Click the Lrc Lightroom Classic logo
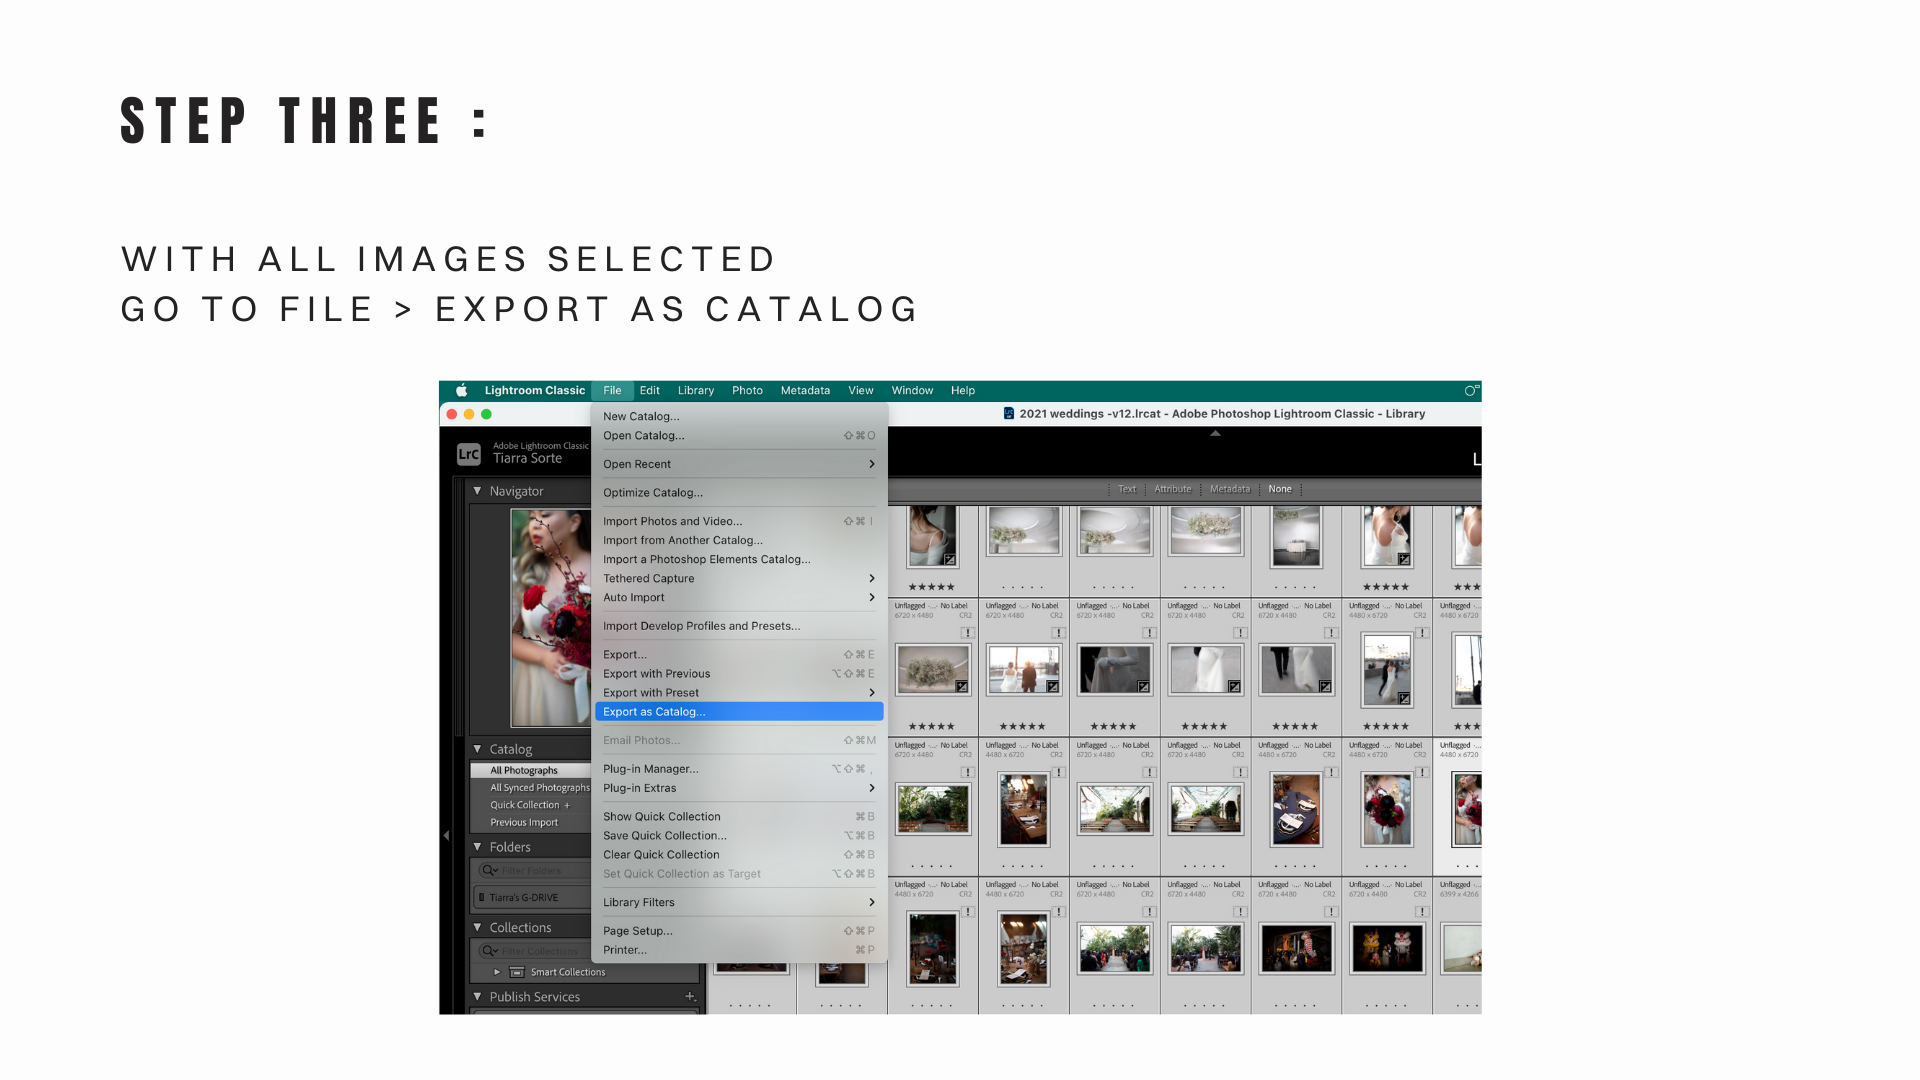 [x=468, y=454]
